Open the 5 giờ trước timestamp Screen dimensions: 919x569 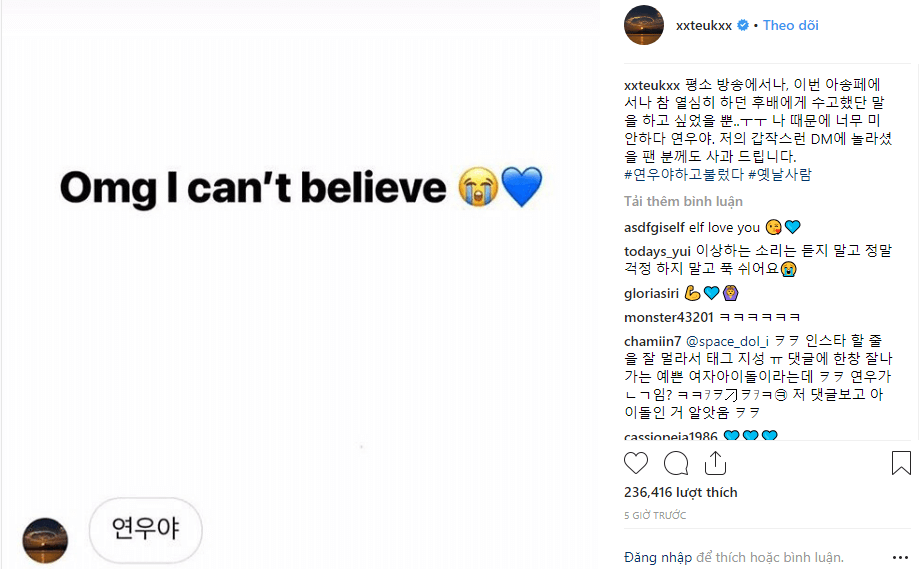(x=655, y=516)
